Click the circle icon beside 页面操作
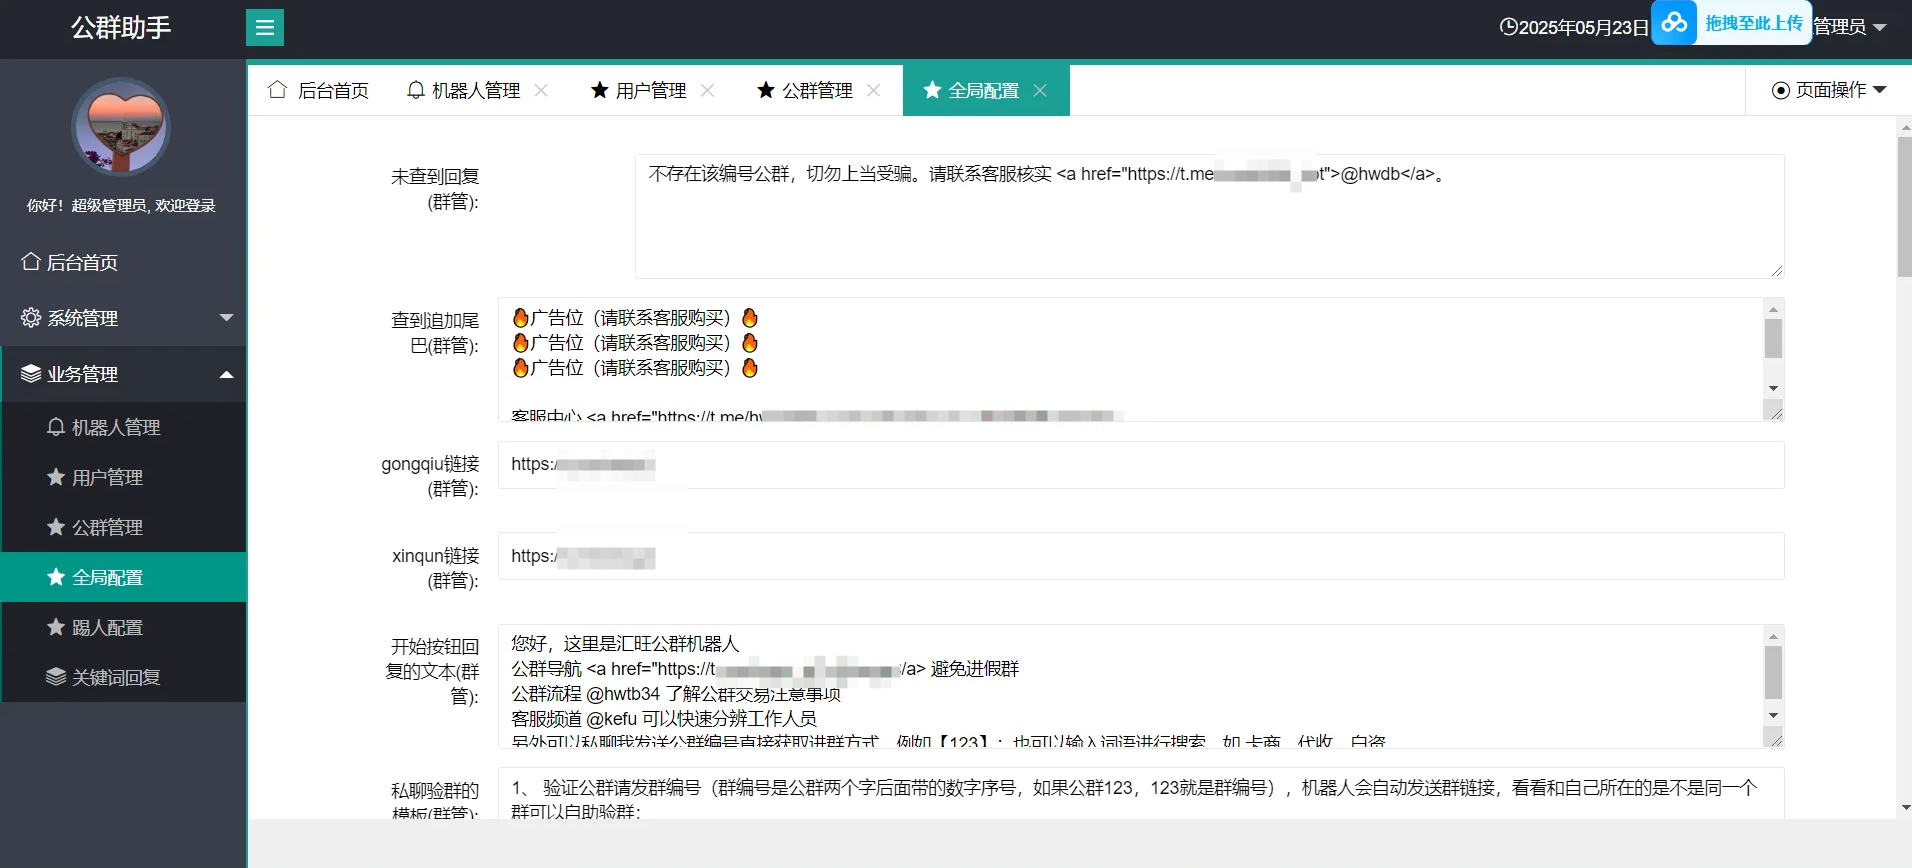1912x868 pixels. point(1780,91)
